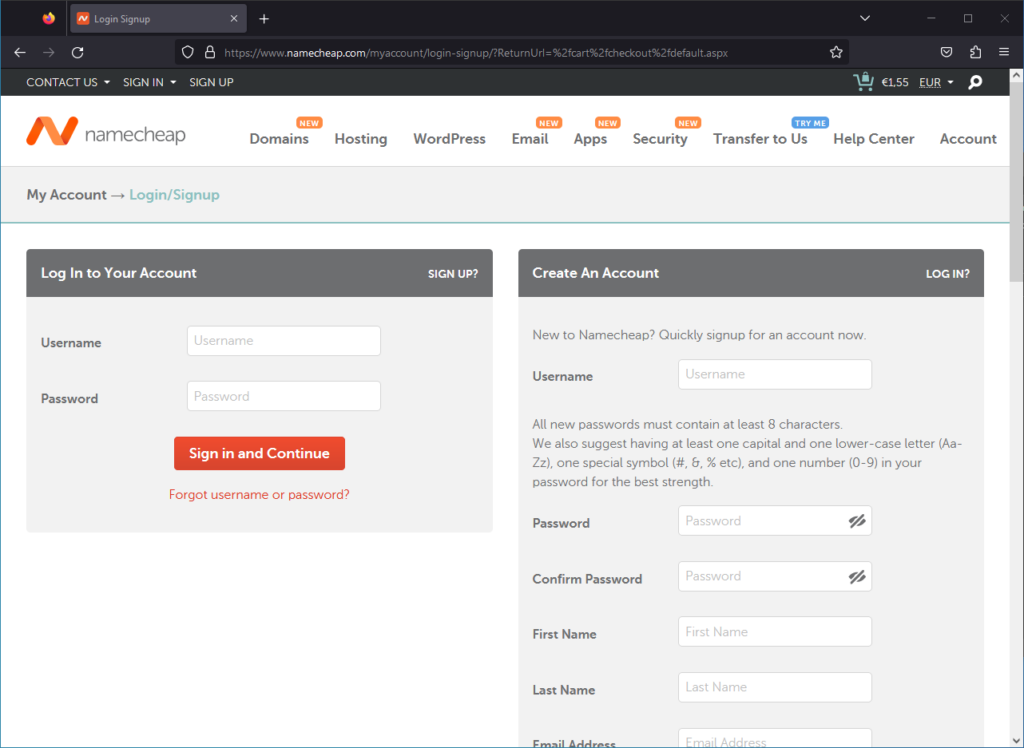Click the €1,55 cart total
1024x748 pixels.
tap(895, 82)
